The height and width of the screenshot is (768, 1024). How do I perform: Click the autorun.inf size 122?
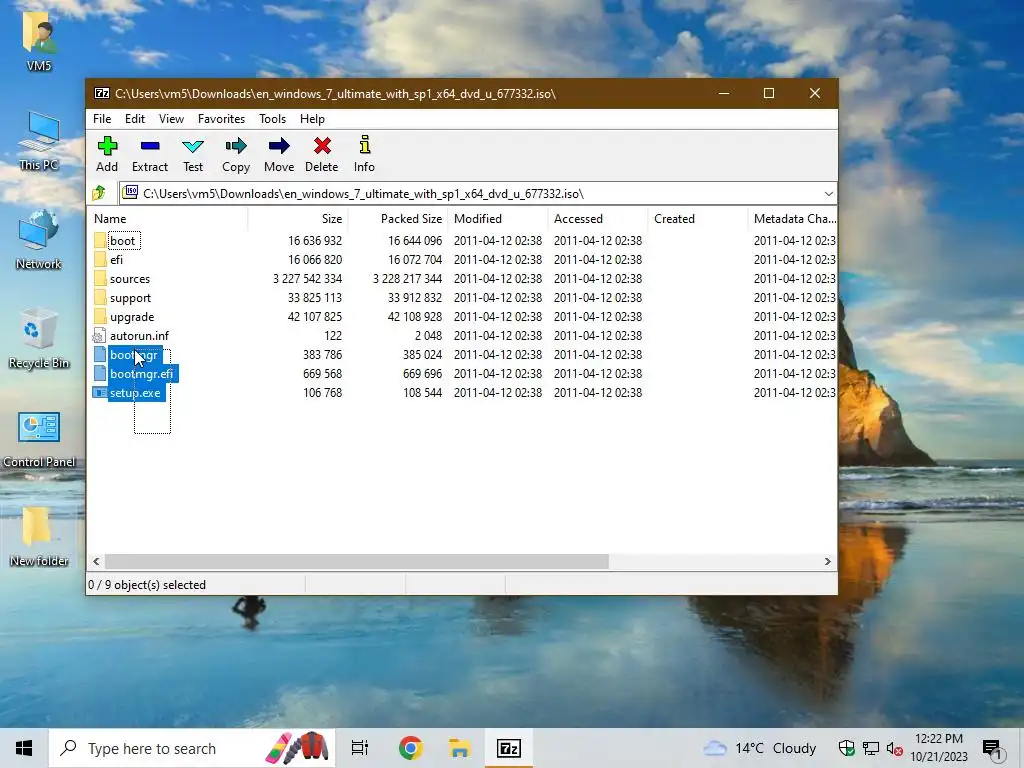tap(332, 336)
